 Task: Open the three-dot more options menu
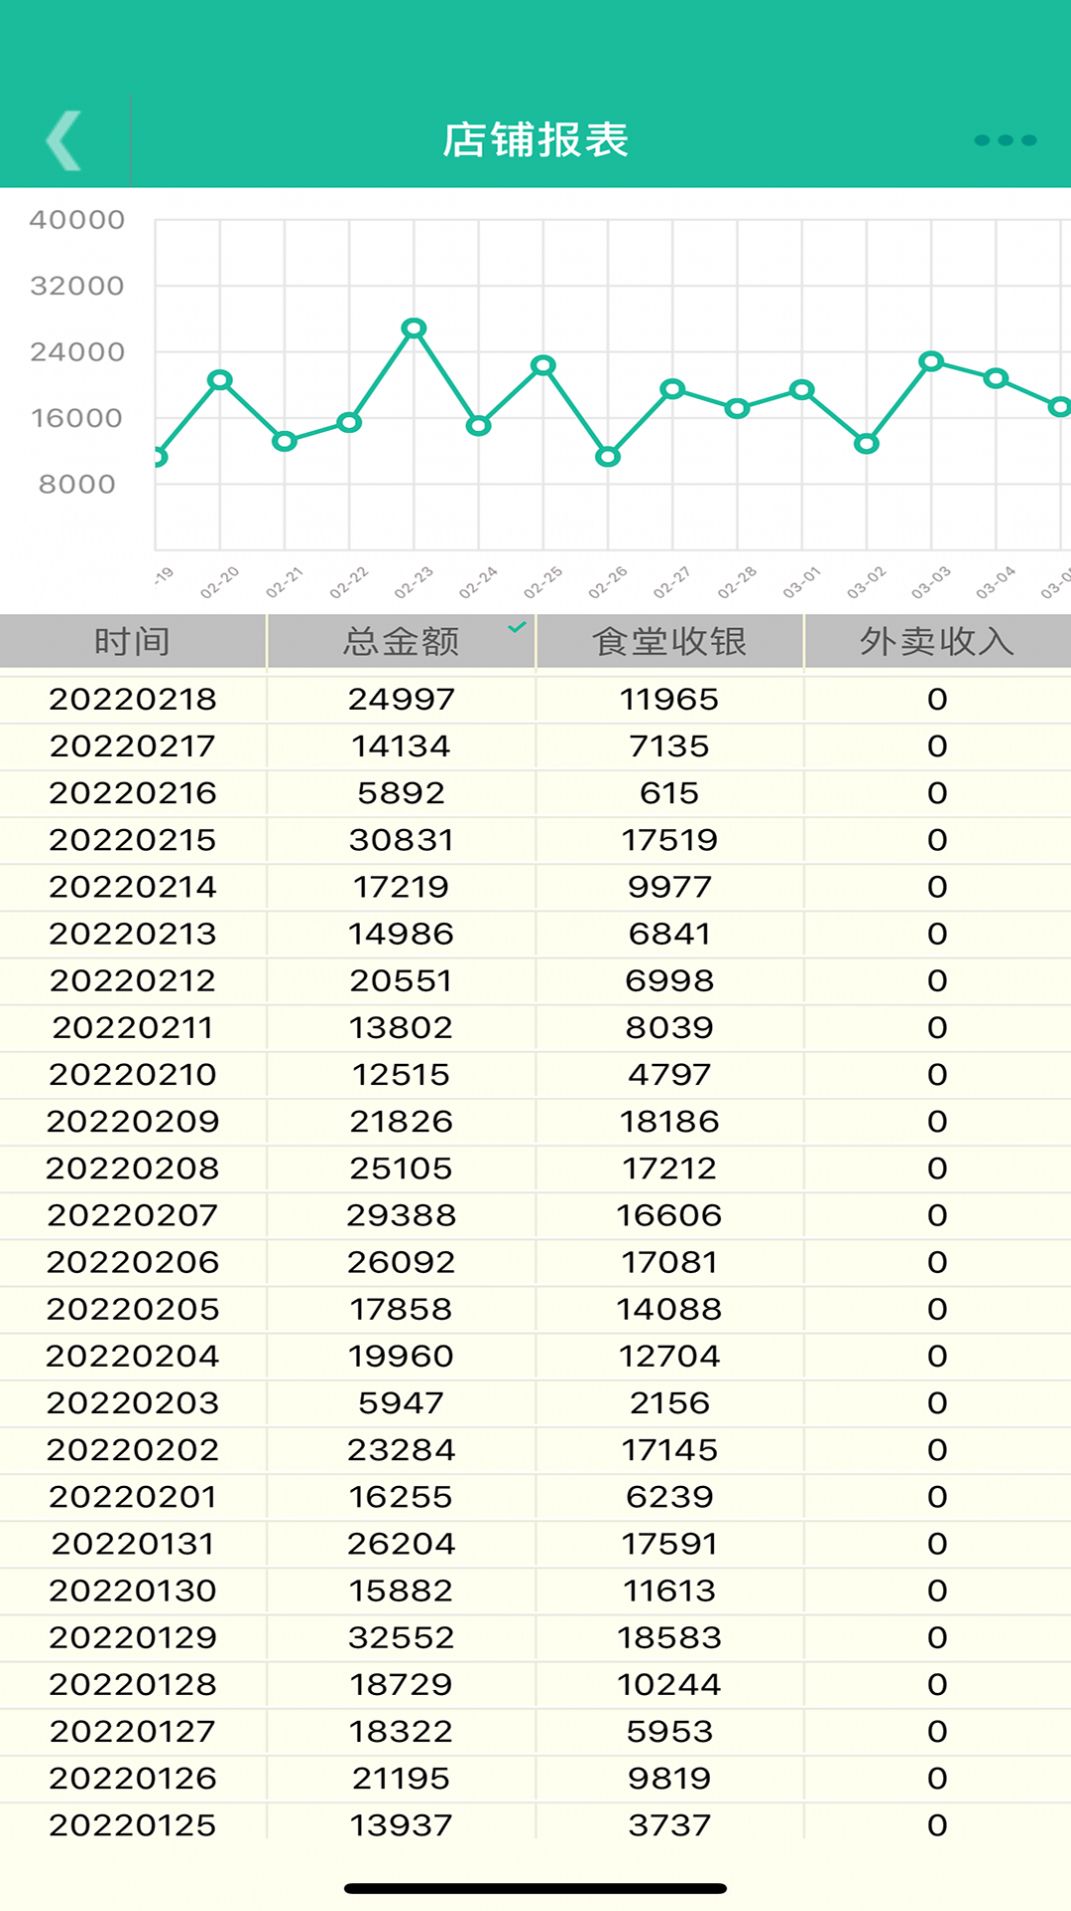click(1004, 140)
